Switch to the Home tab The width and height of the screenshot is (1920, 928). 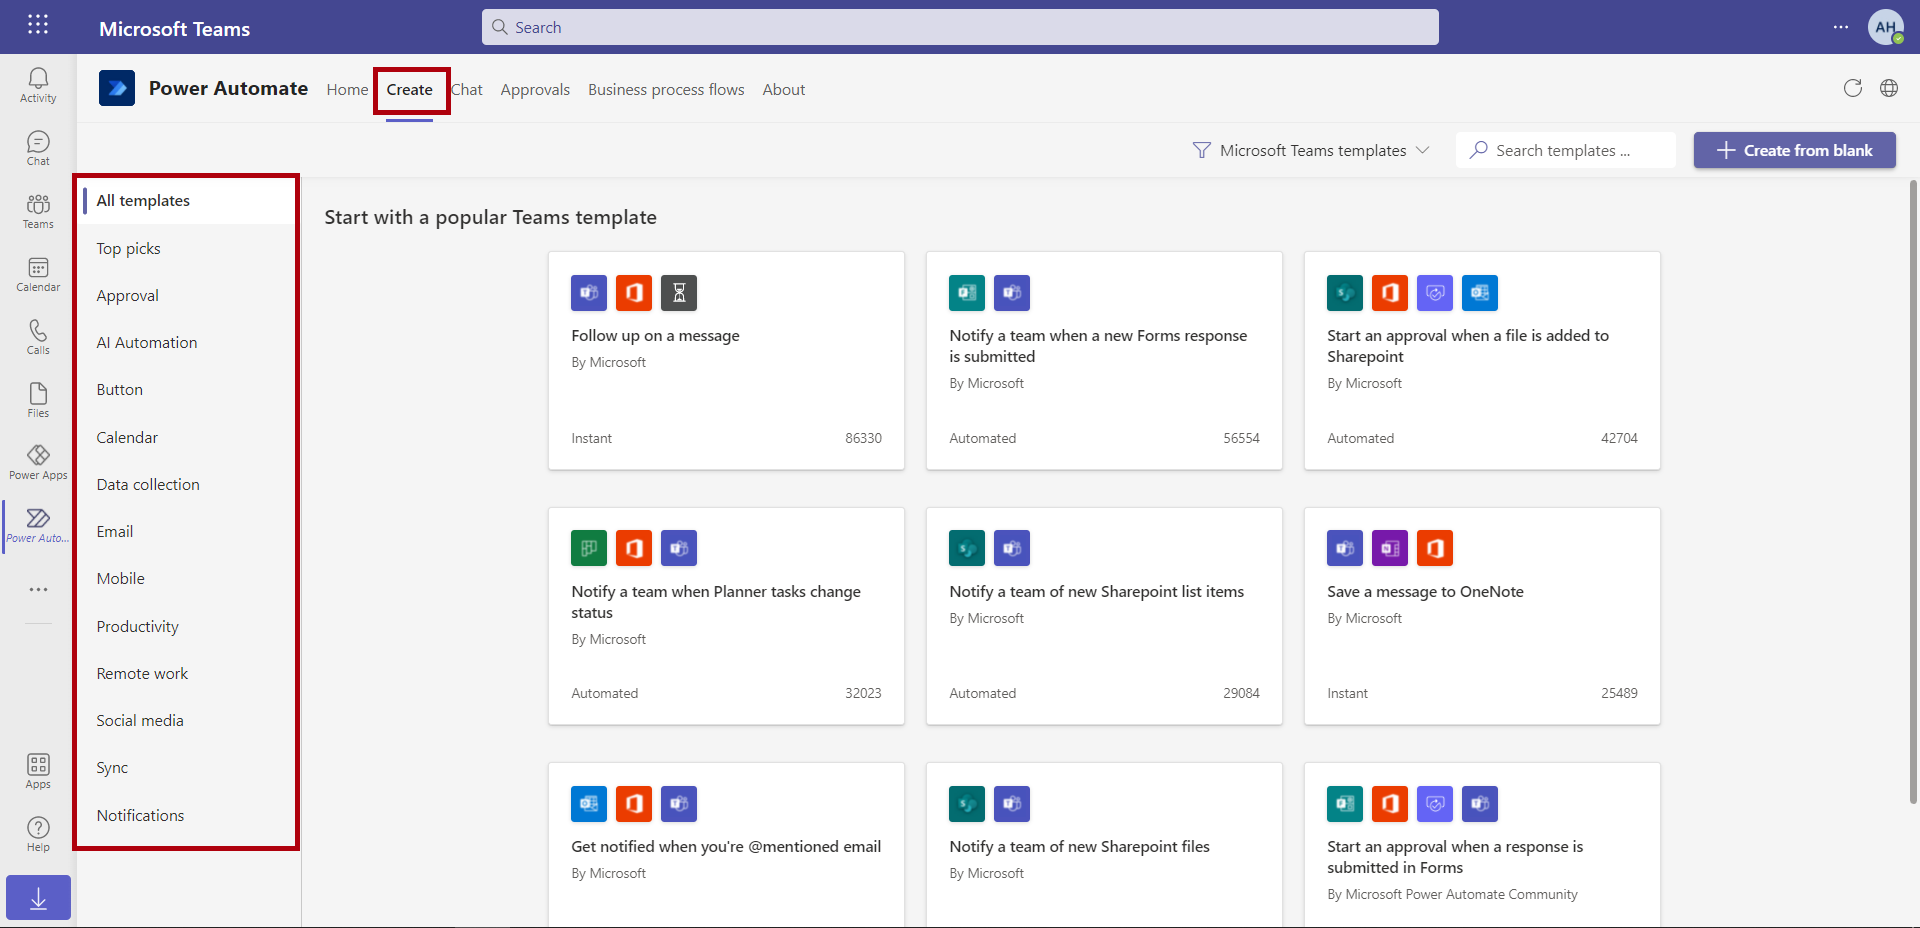347,90
